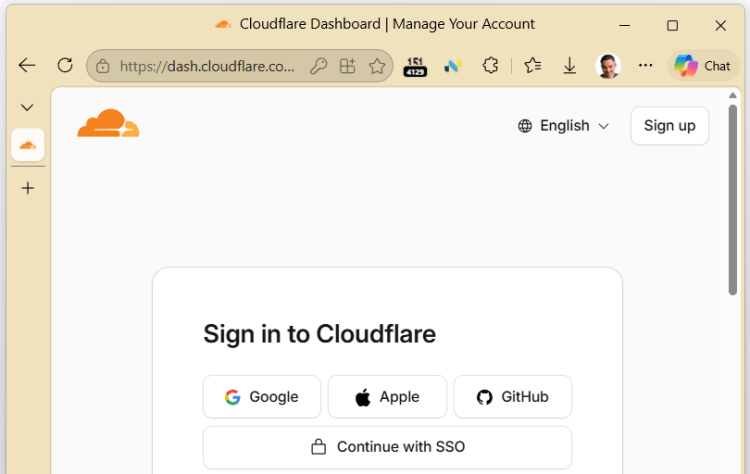750x474 pixels.
Task: Show downloads via the download arrow icon
Action: click(x=569, y=66)
